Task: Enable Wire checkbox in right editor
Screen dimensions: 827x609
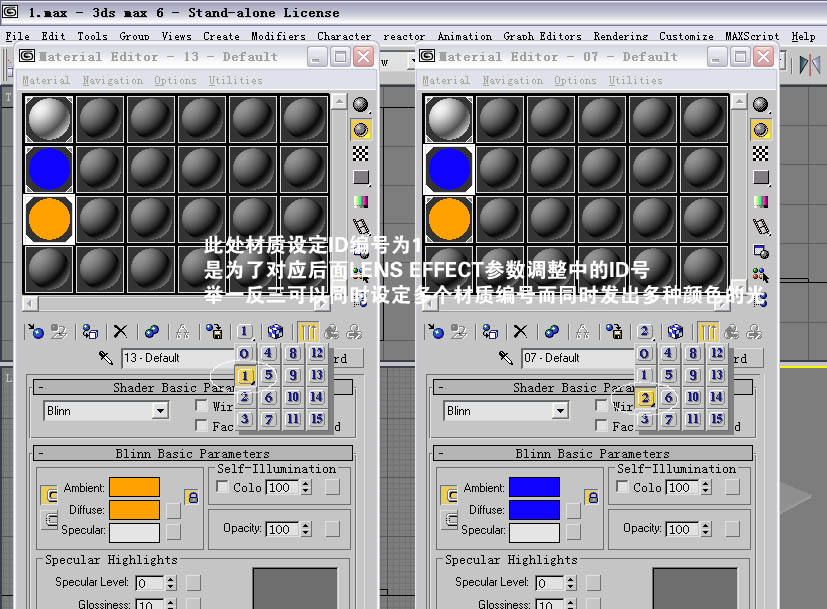Action: pyautogui.click(x=601, y=405)
